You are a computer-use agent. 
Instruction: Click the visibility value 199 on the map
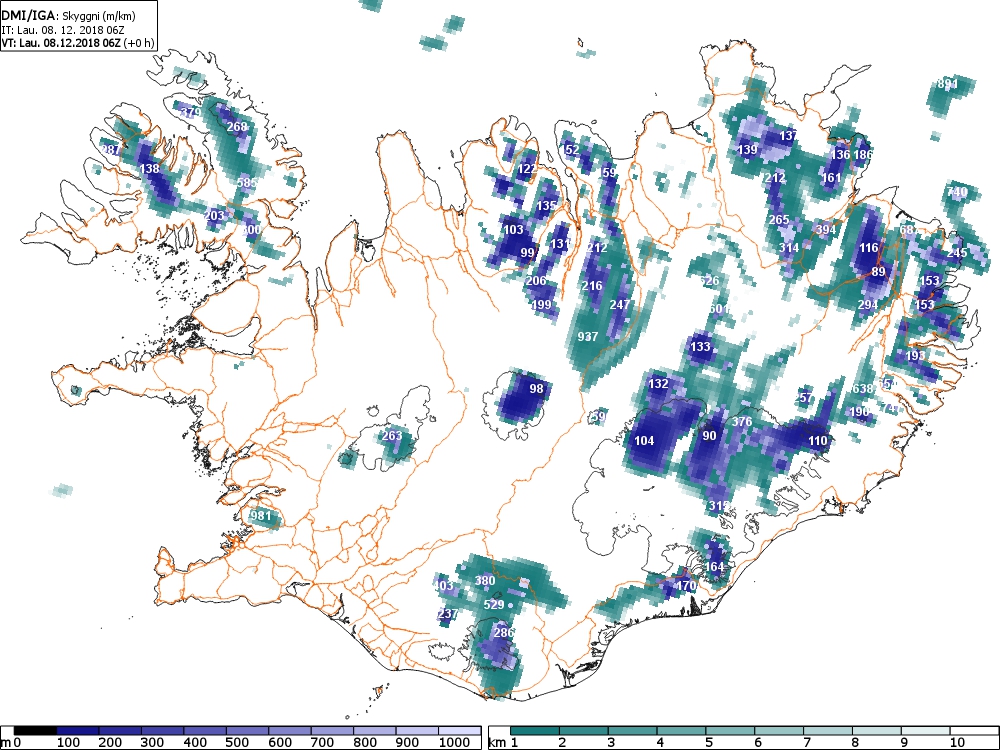click(541, 305)
